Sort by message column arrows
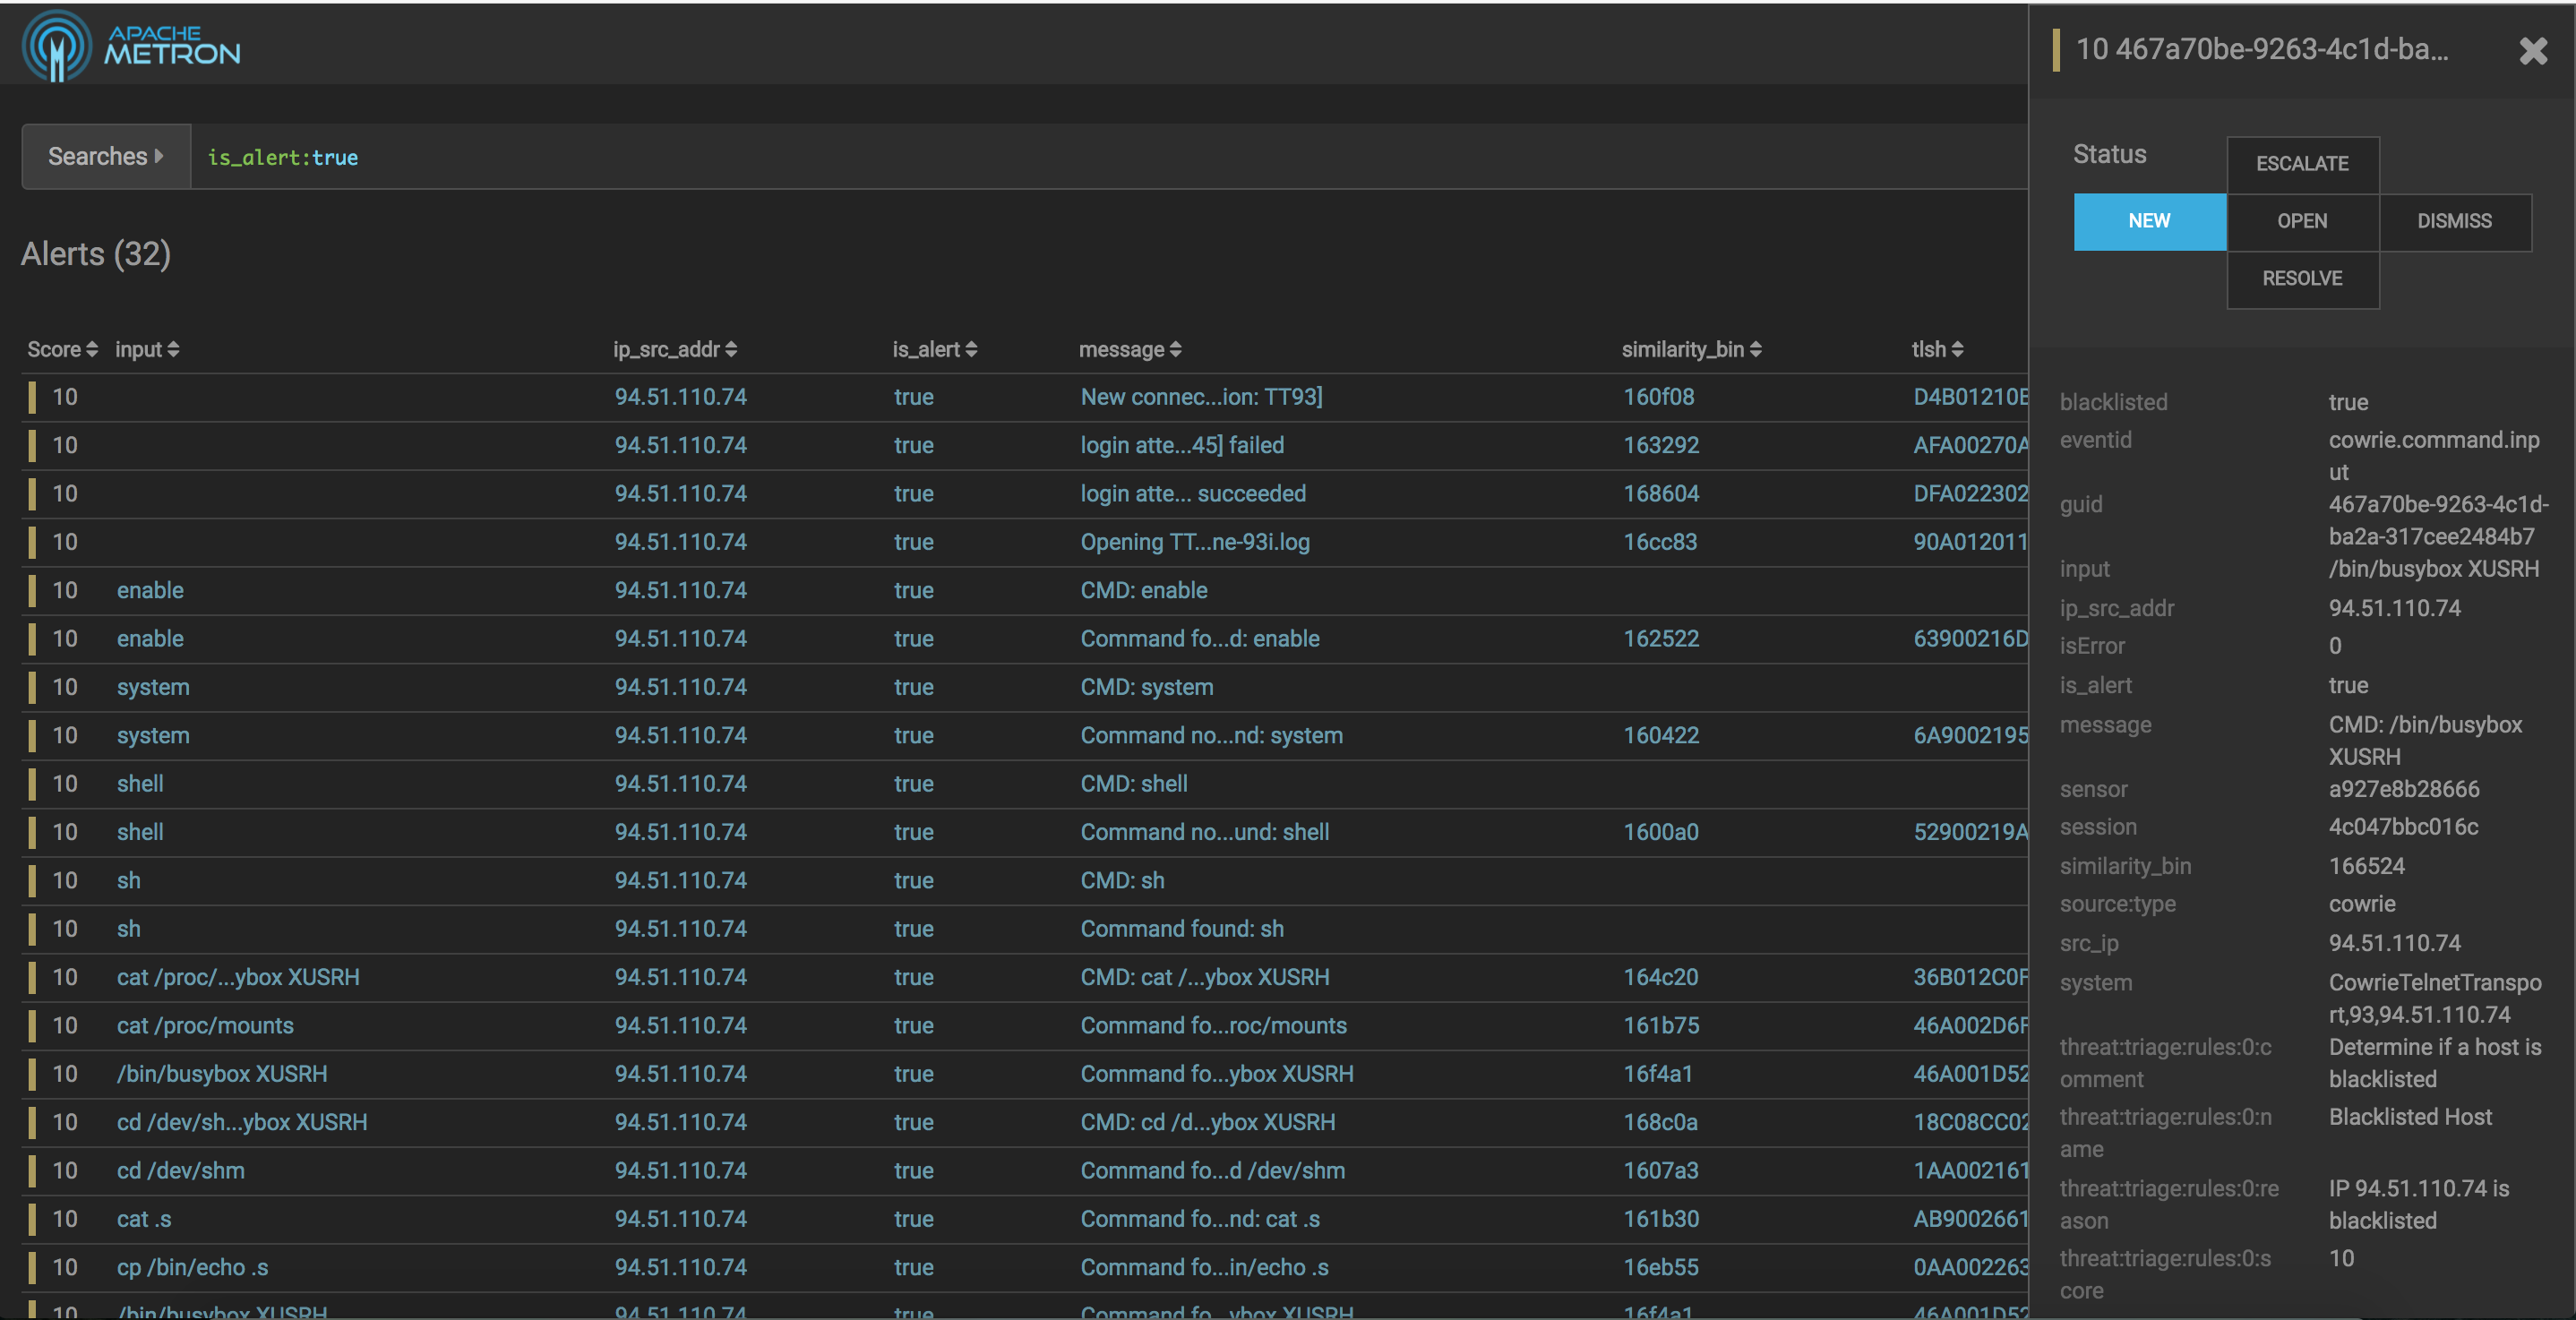Screen dimensions: 2576x1320 [1175, 349]
